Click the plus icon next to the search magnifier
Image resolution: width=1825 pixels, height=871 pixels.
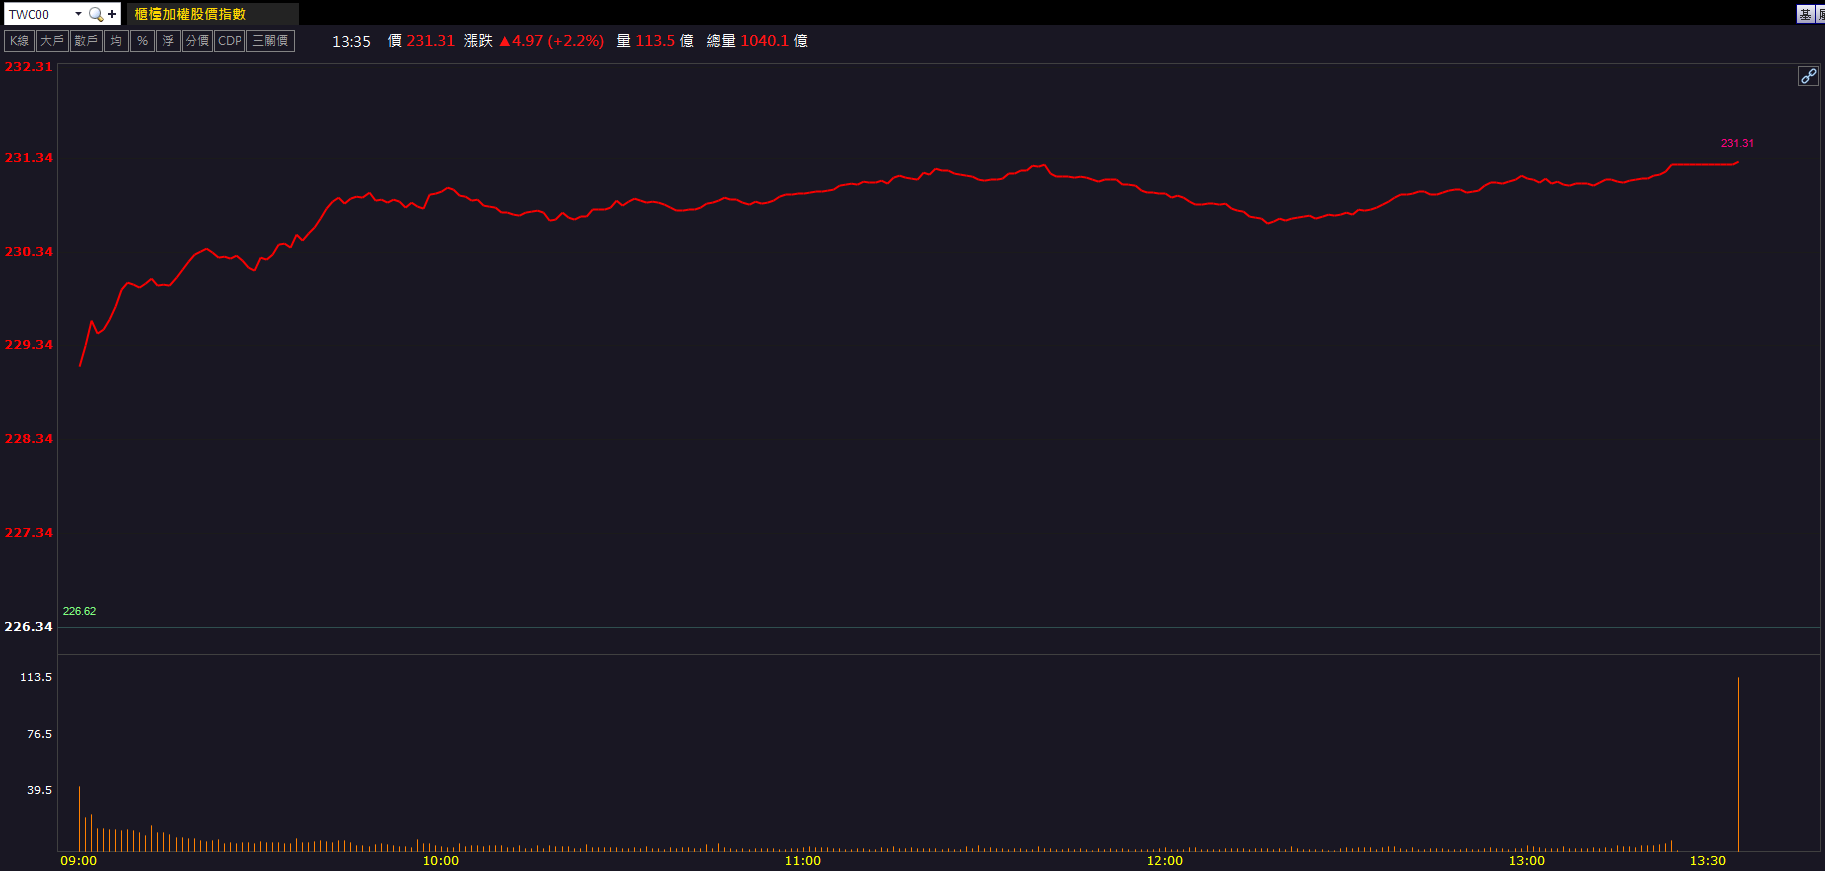(112, 14)
